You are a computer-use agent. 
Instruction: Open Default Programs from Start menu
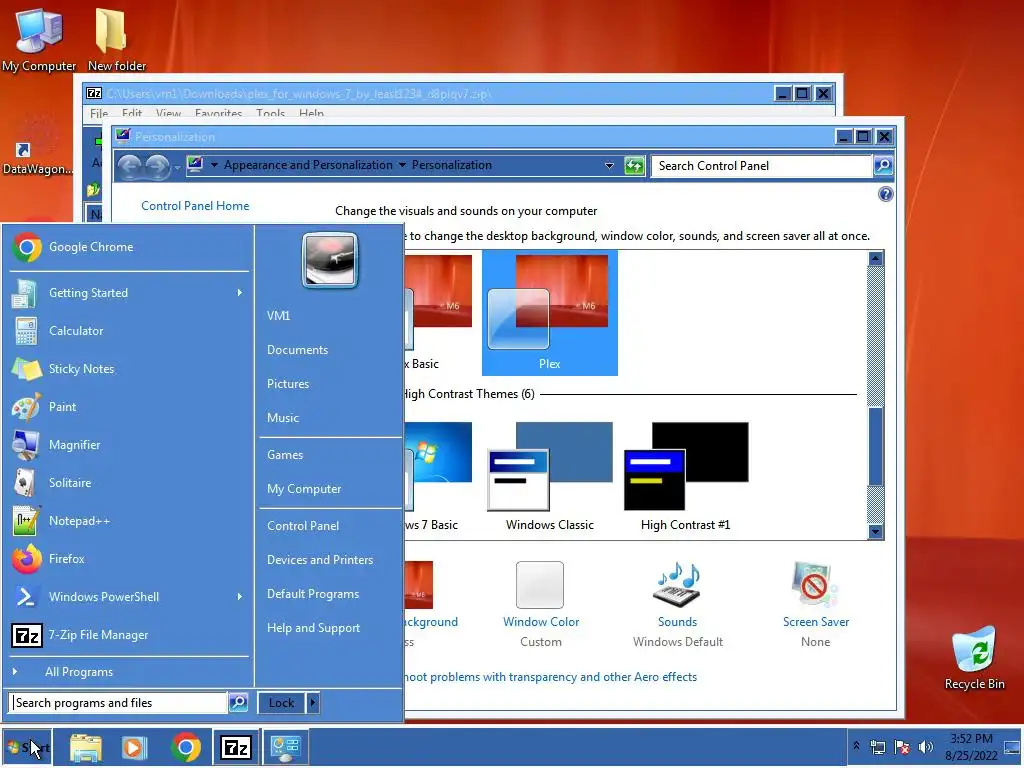pos(313,594)
